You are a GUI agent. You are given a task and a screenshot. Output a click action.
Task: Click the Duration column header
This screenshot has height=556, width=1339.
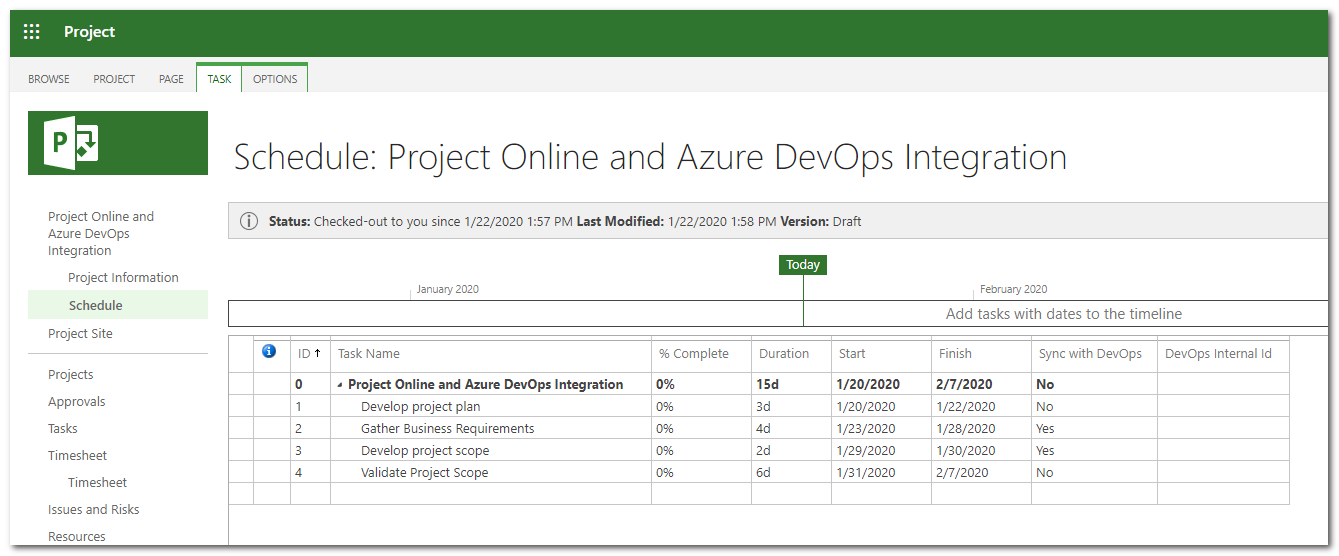[791, 353]
